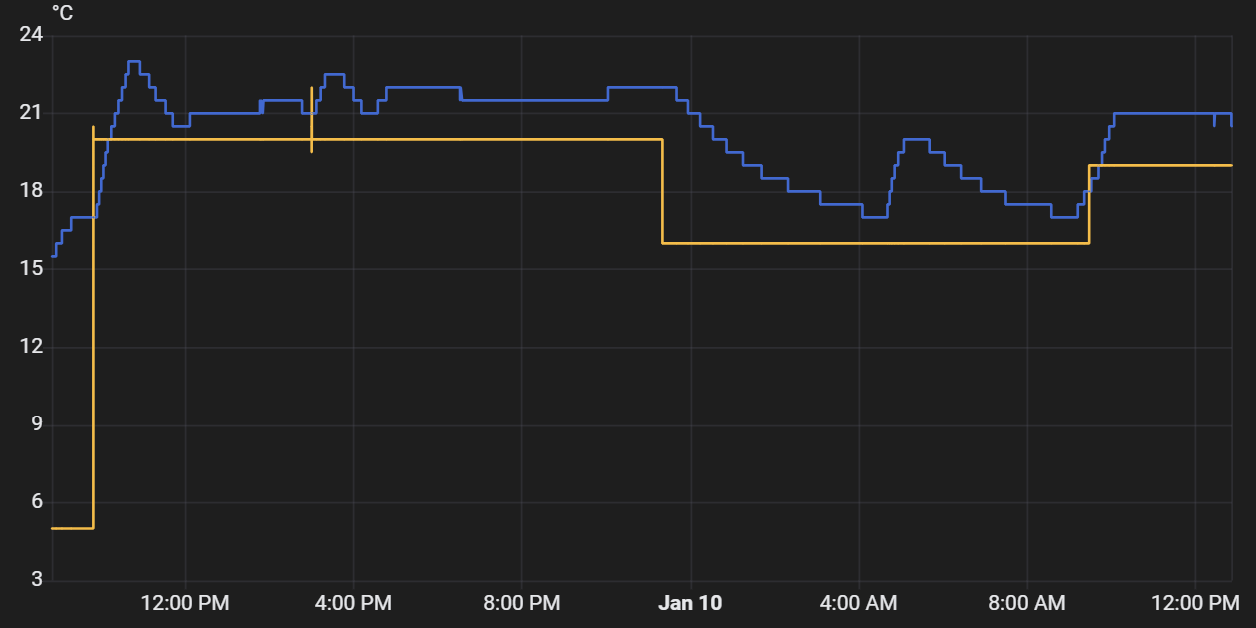Click the 4:00 AM time label
Viewport: 1256px width, 628px height.
pyautogui.click(x=858, y=603)
